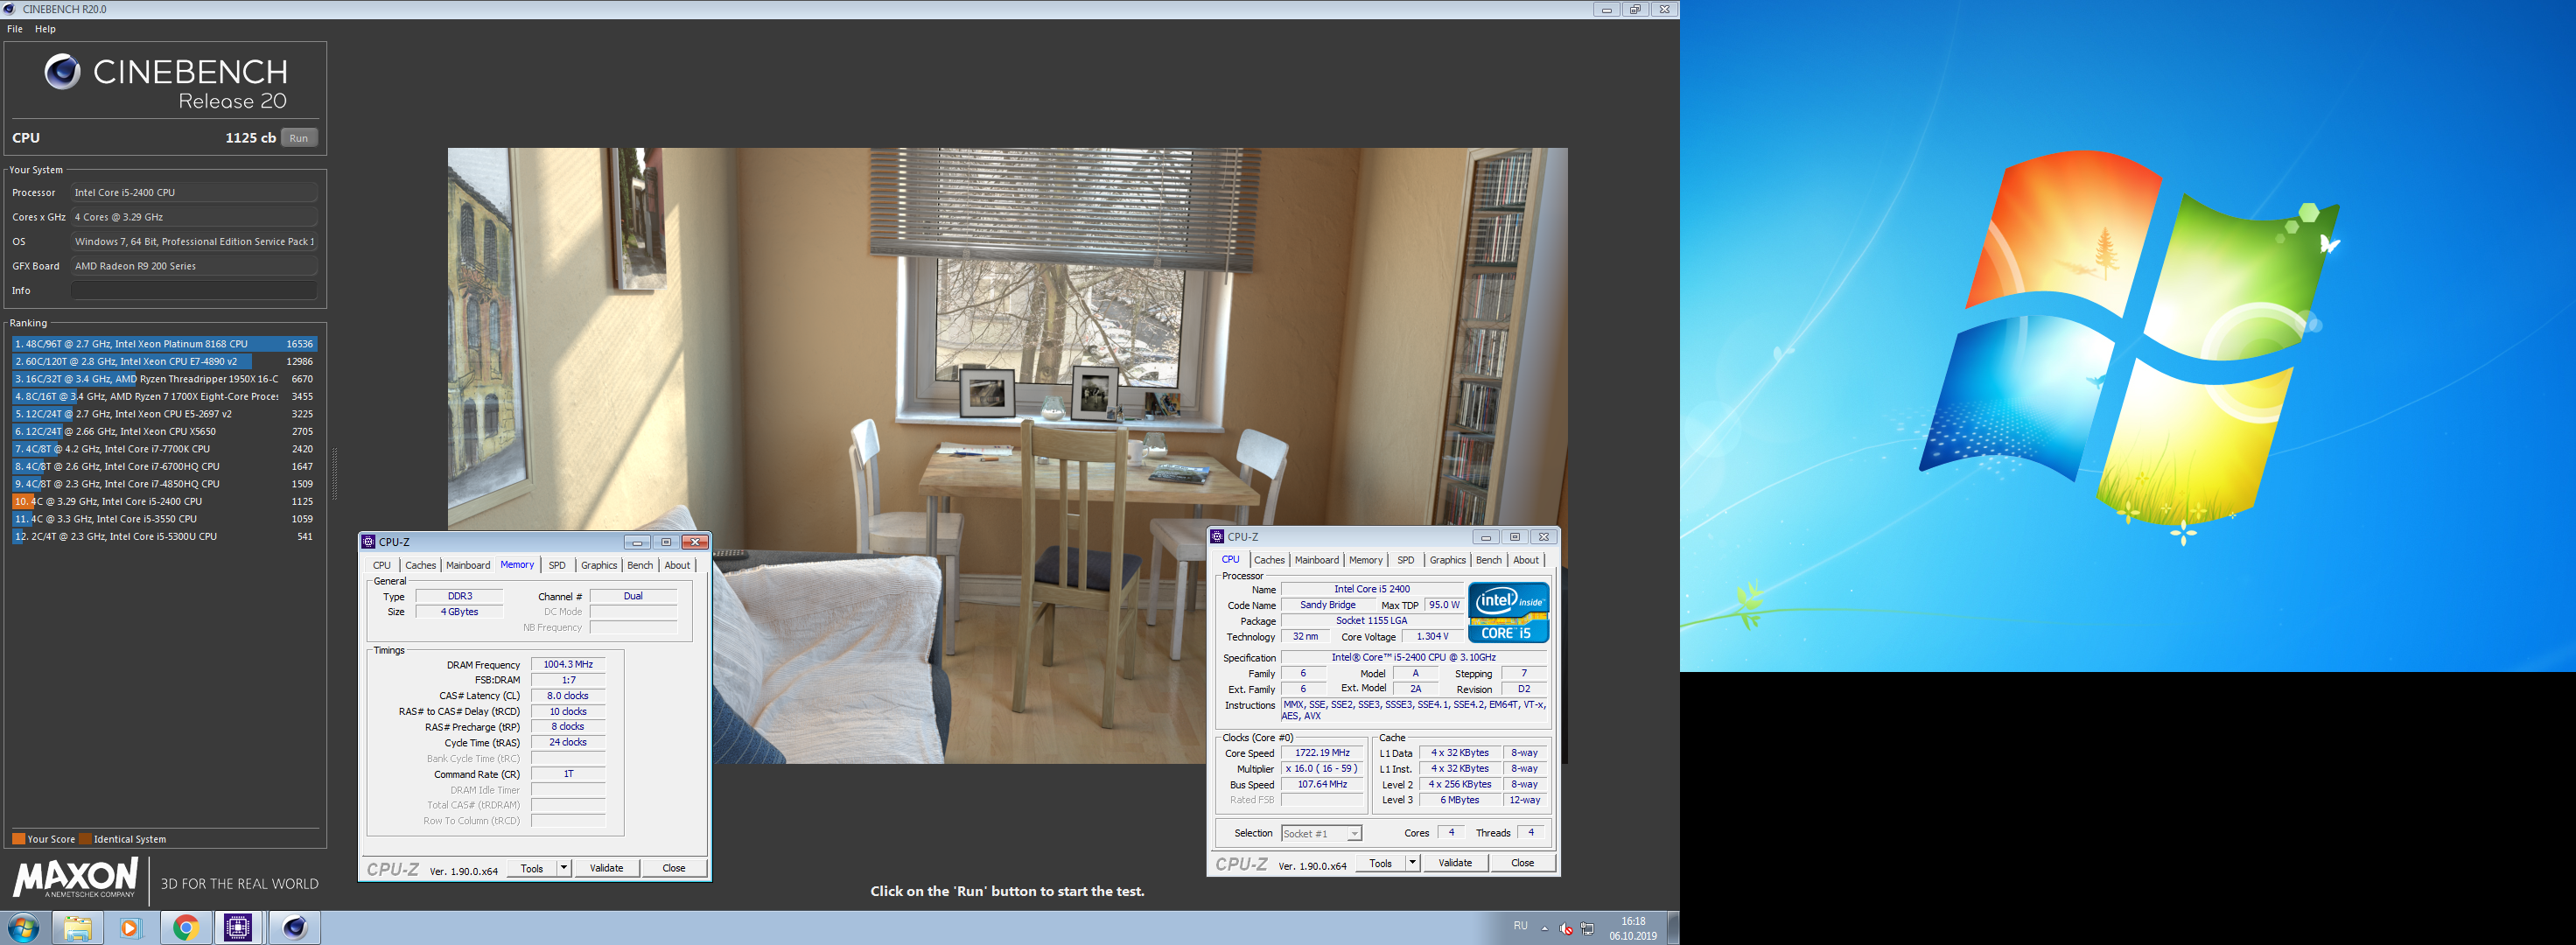Open SPD tab in left CPU-Z window

(x=557, y=565)
